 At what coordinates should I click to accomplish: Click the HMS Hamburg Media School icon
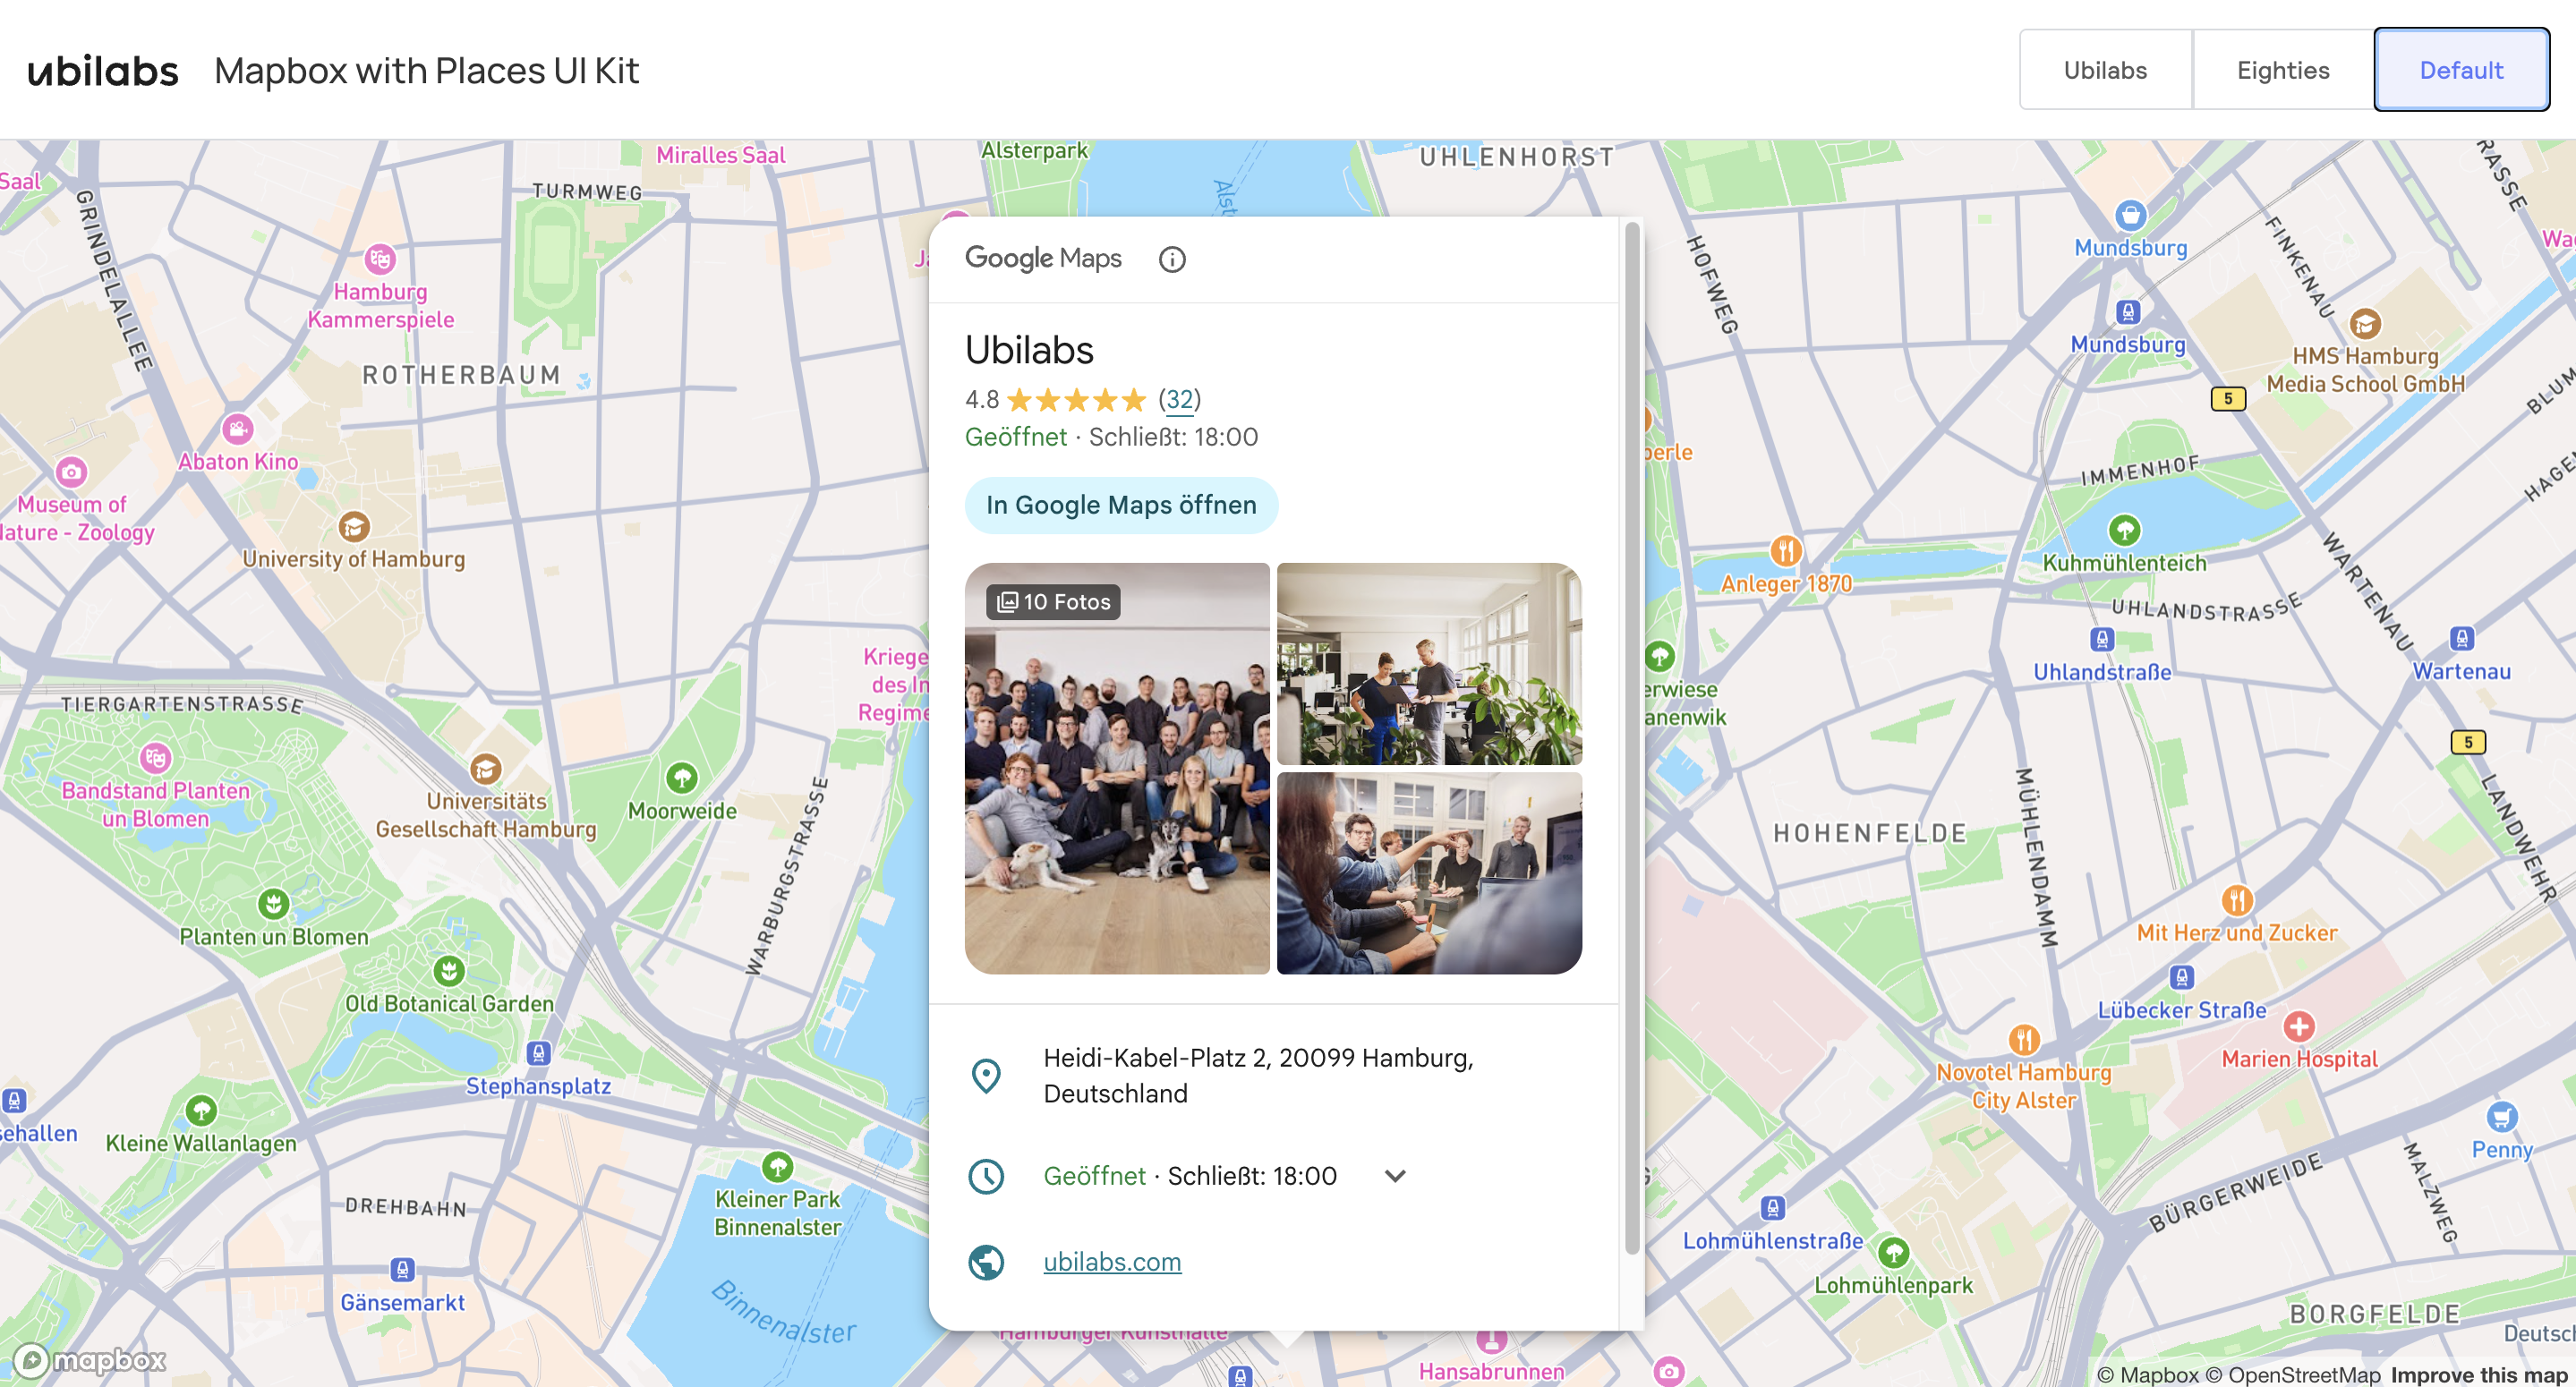[2365, 323]
